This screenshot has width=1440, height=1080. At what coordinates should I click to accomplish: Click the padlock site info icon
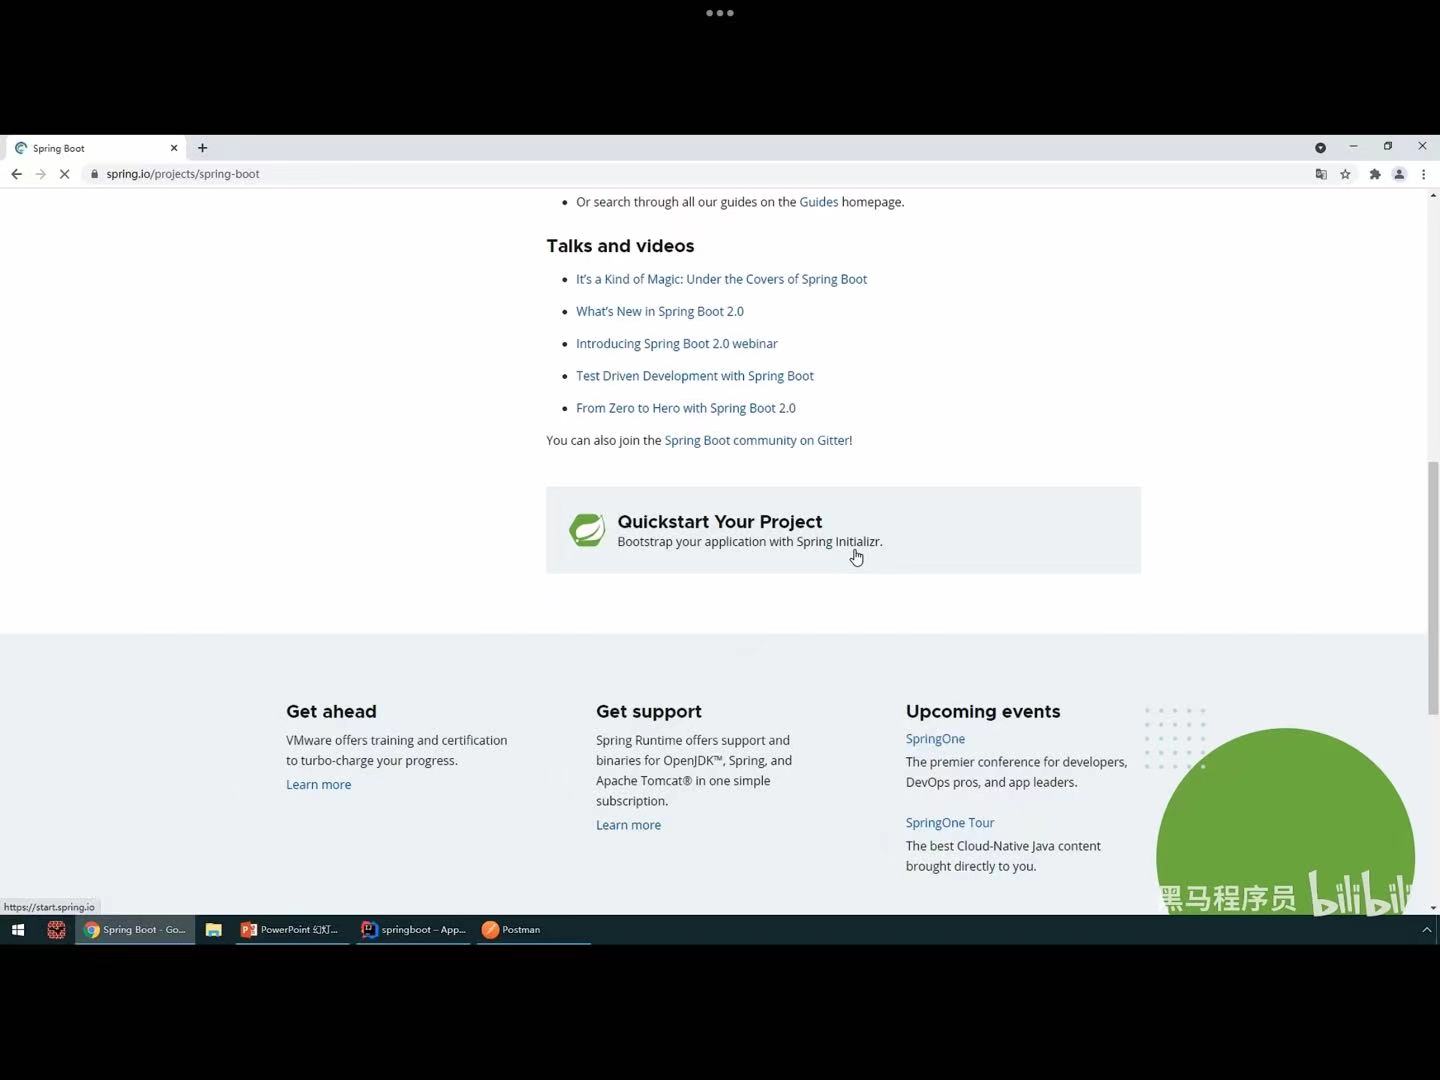pos(94,174)
